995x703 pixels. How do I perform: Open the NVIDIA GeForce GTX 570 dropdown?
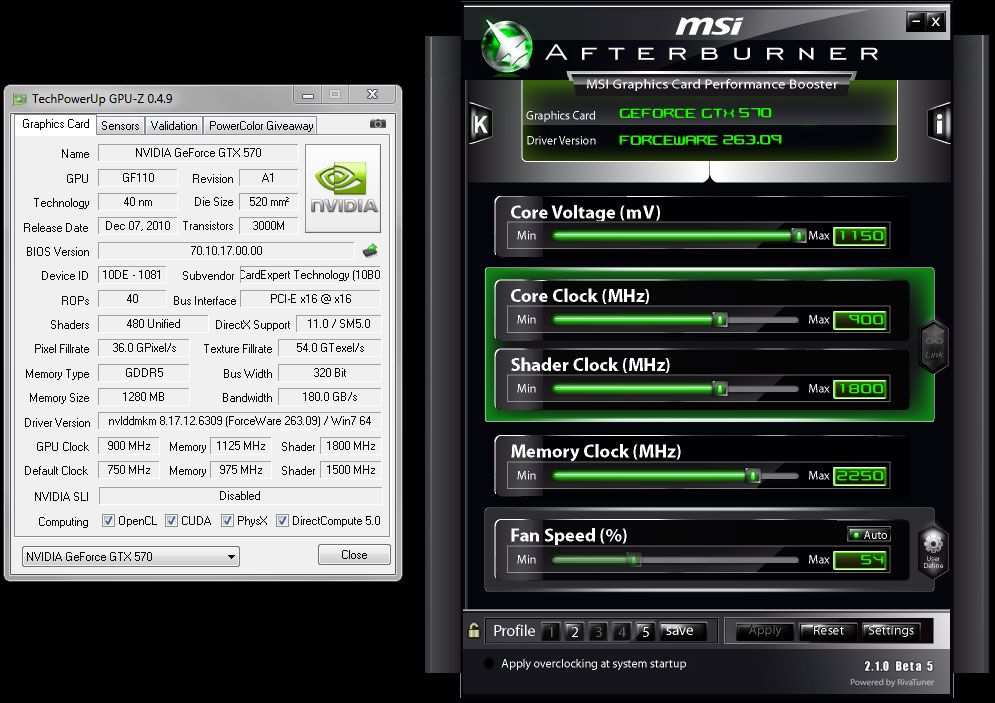[131, 556]
